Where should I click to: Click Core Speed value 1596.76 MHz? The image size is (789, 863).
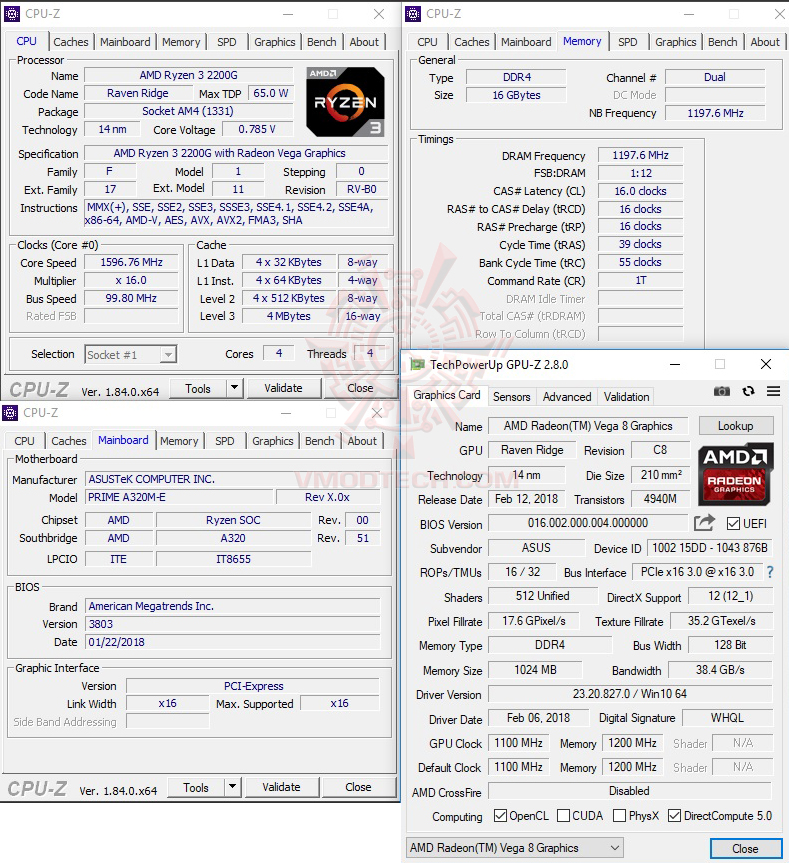click(131, 263)
